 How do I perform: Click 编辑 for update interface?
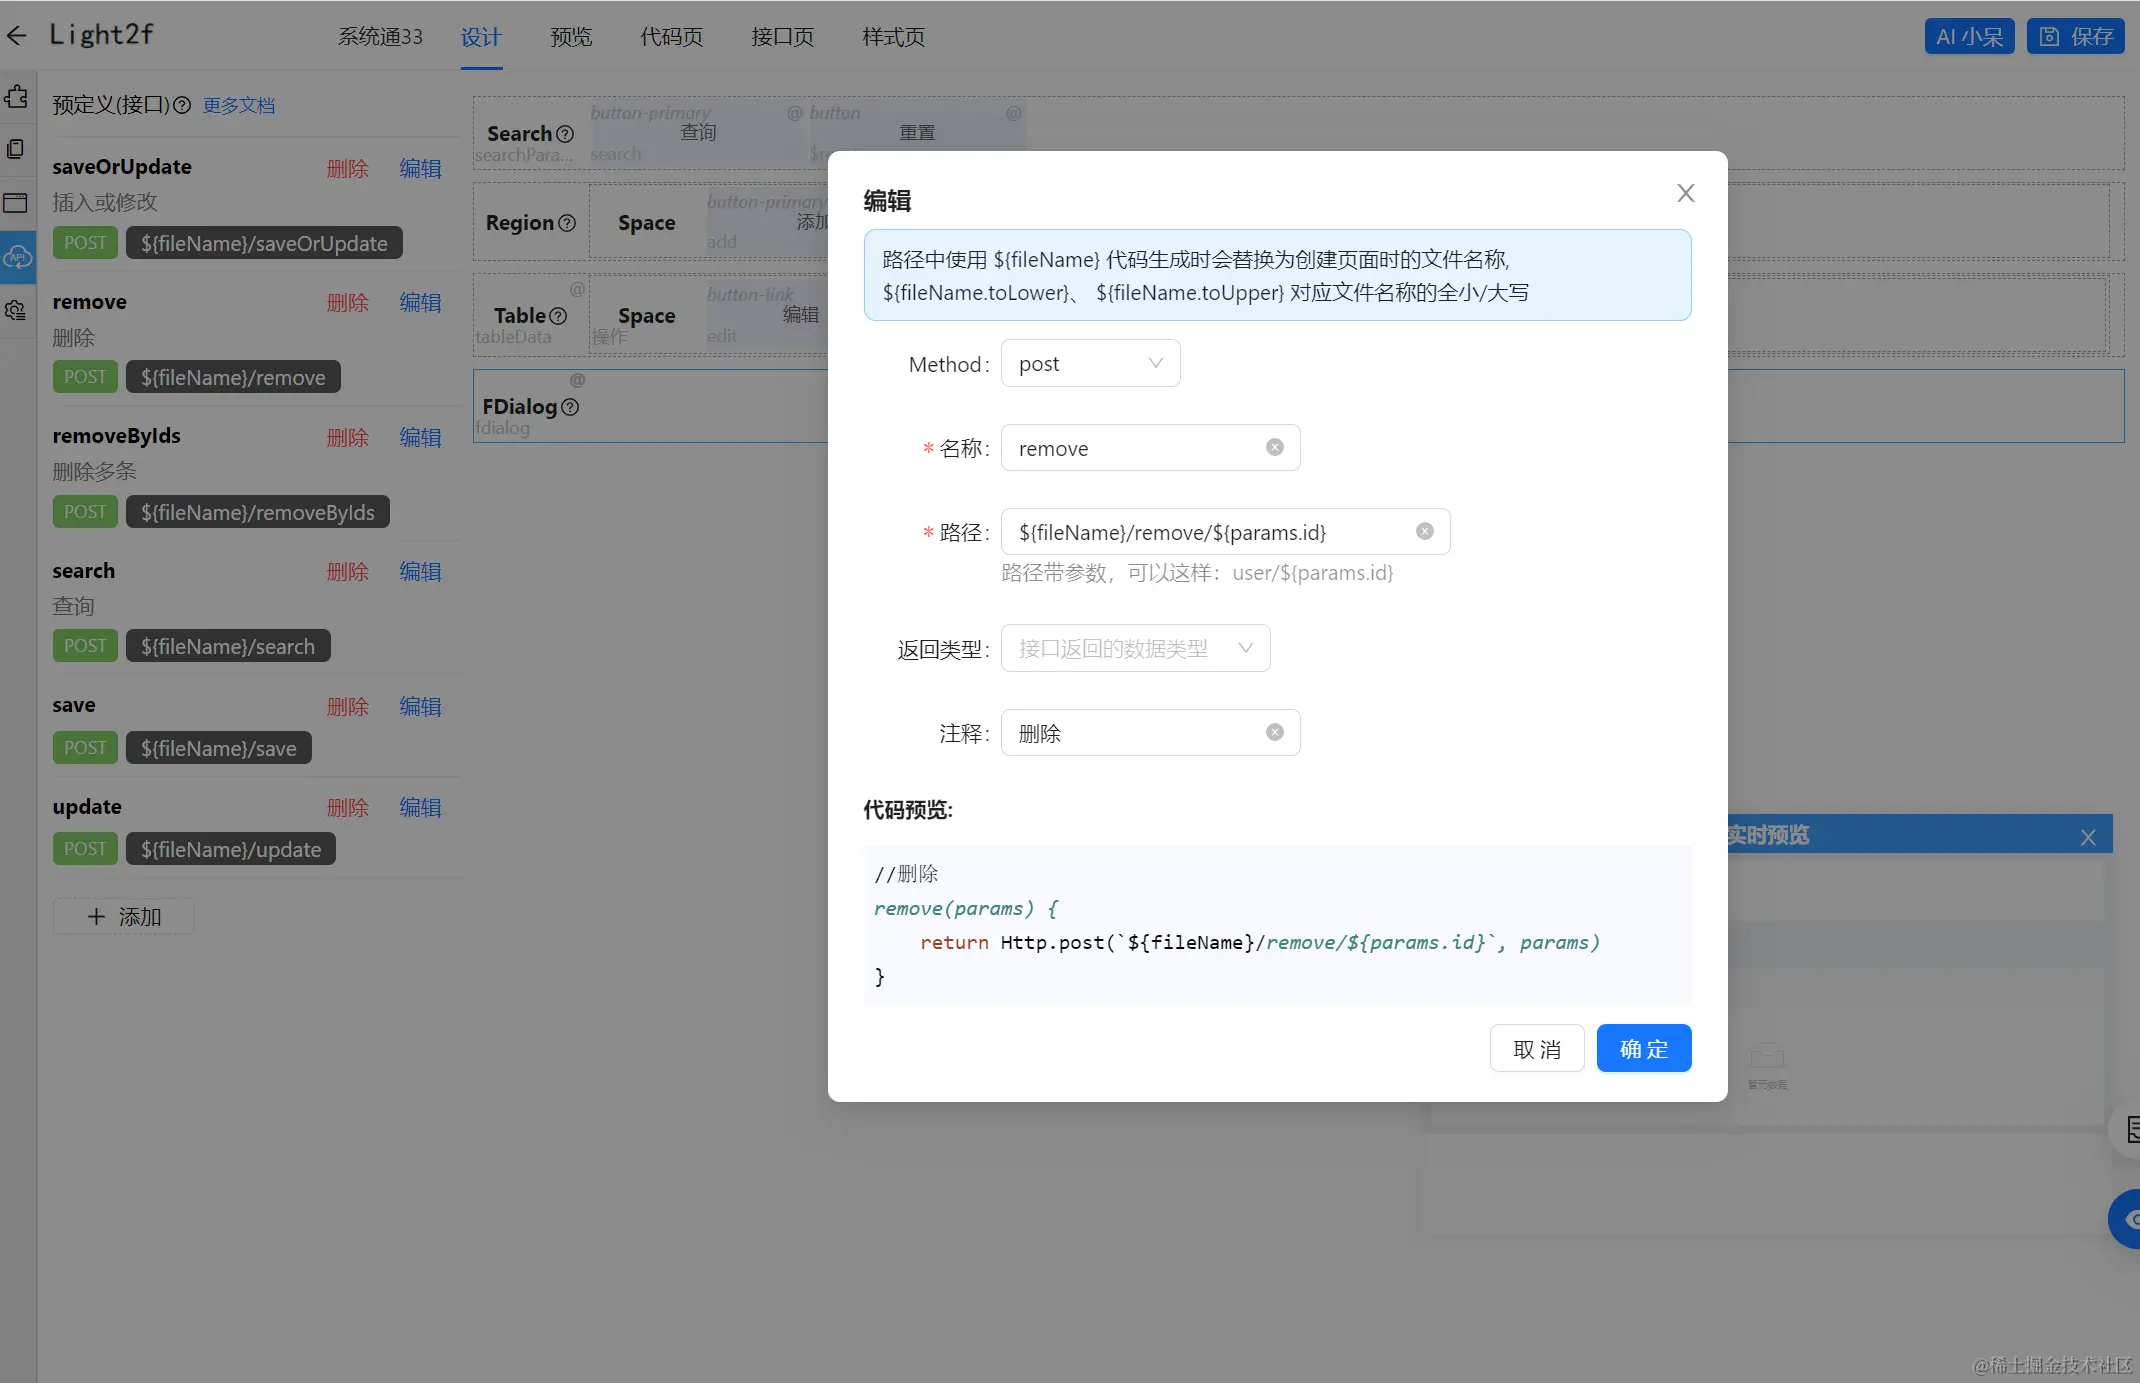420,807
